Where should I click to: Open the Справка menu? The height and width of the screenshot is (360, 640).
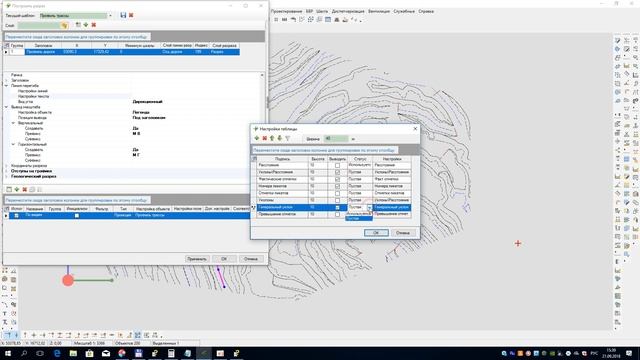point(426,11)
